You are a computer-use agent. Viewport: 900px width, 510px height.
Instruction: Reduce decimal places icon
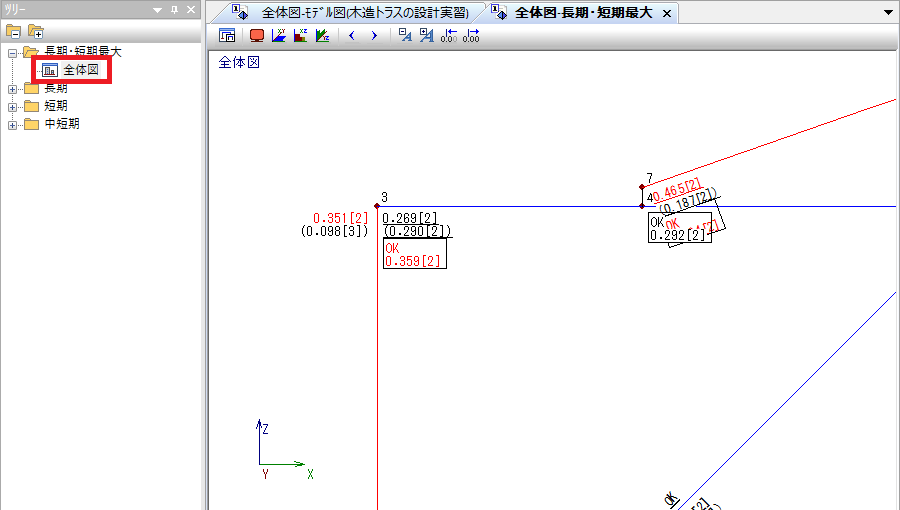point(449,36)
